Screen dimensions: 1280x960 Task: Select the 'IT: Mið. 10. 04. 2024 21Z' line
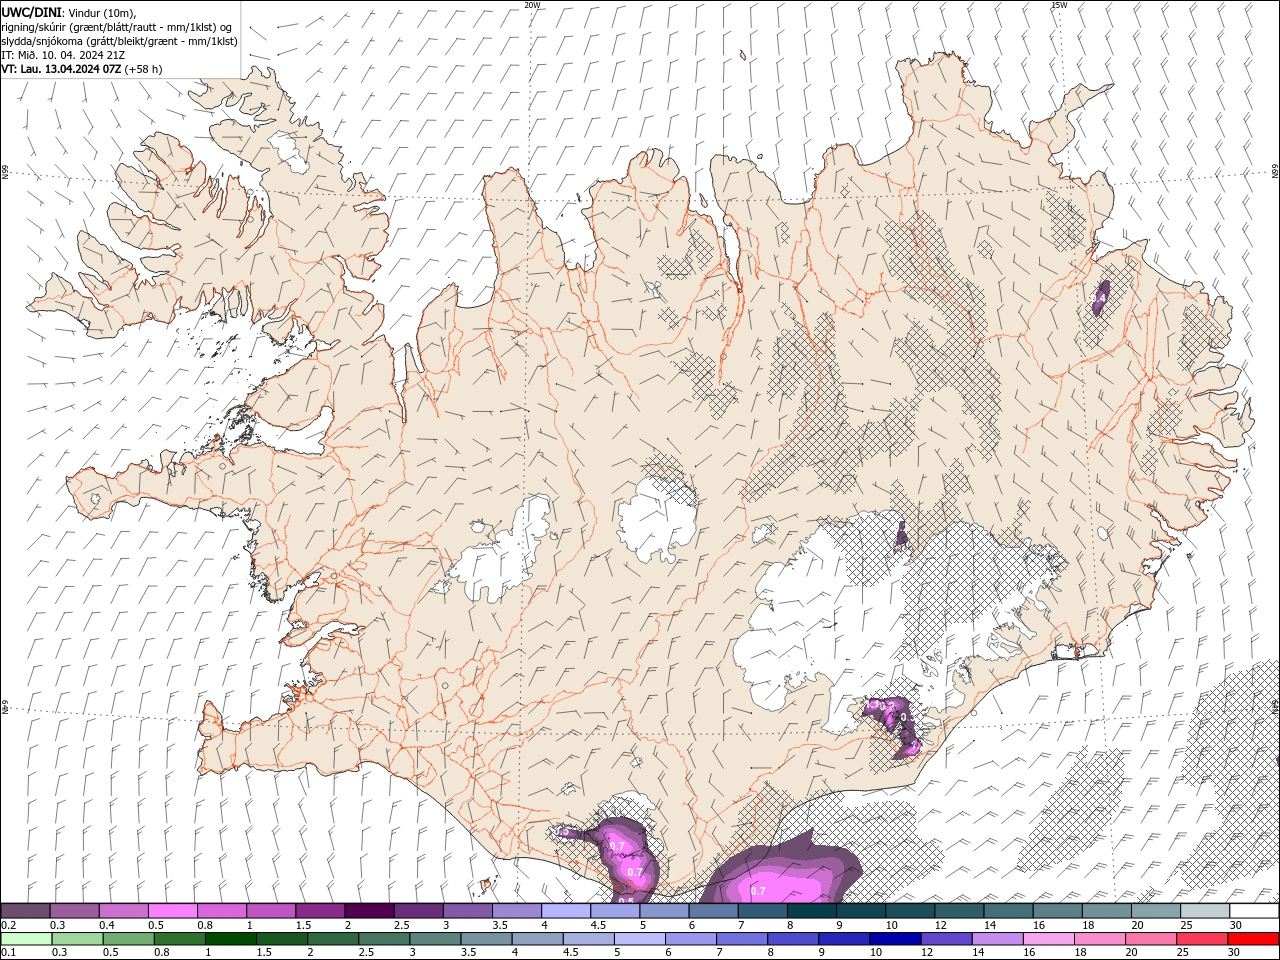point(61,55)
